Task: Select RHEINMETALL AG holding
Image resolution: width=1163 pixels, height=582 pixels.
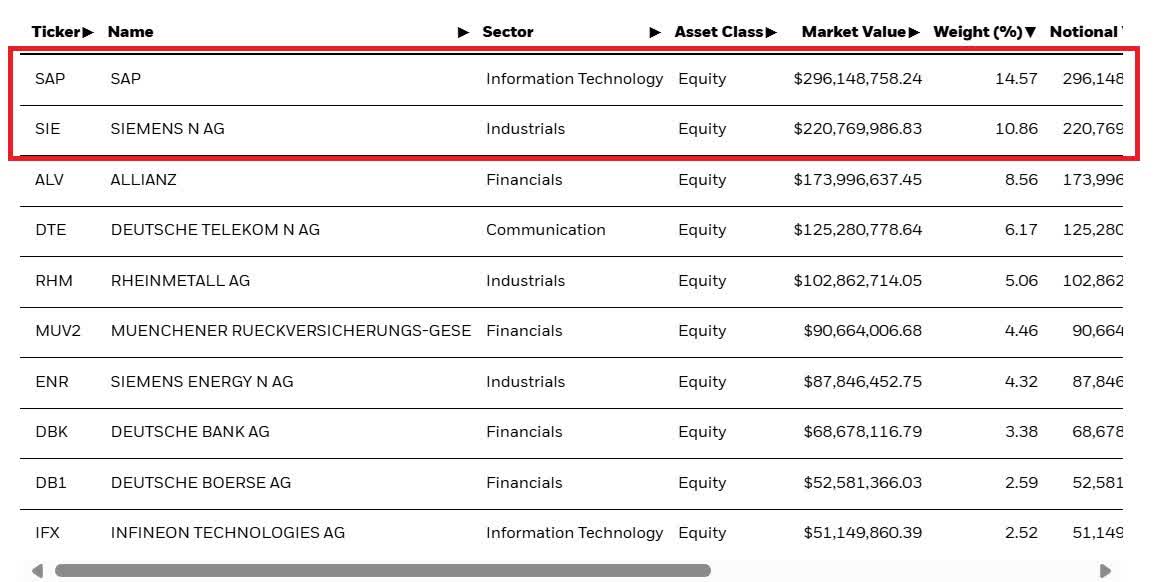Action: [x=180, y=281]
